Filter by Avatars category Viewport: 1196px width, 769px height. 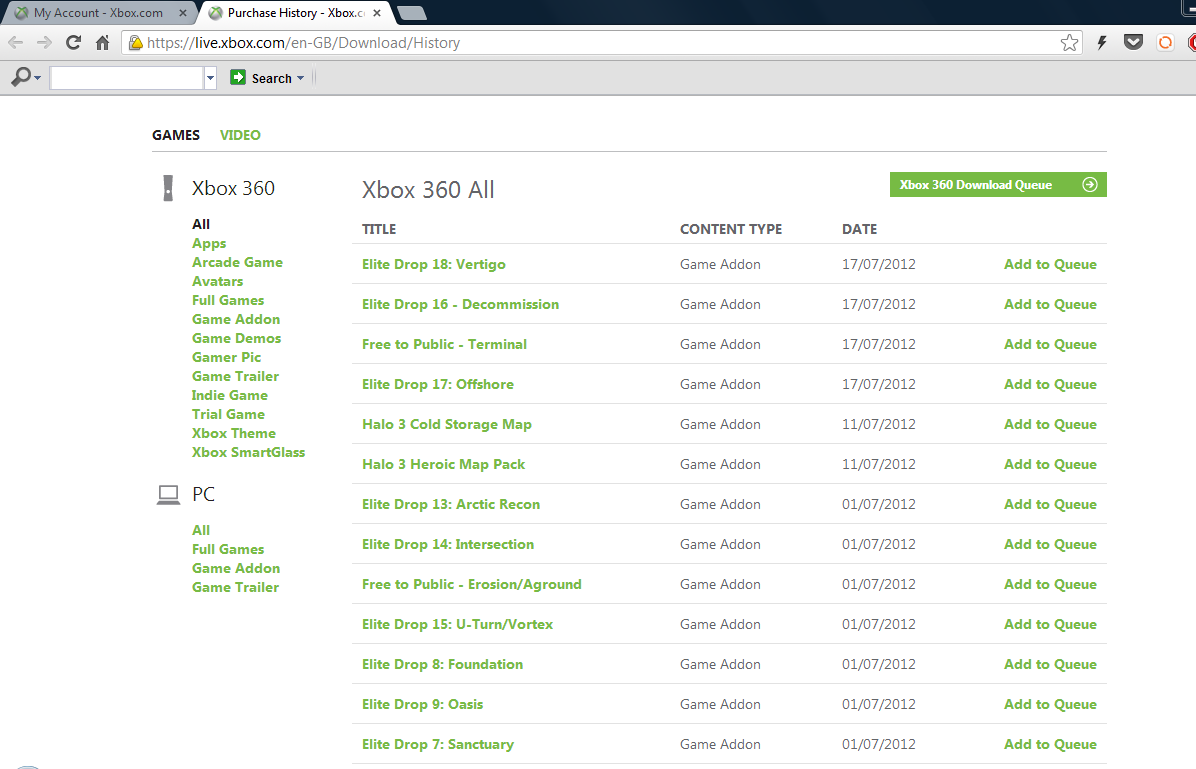point(217,282)
